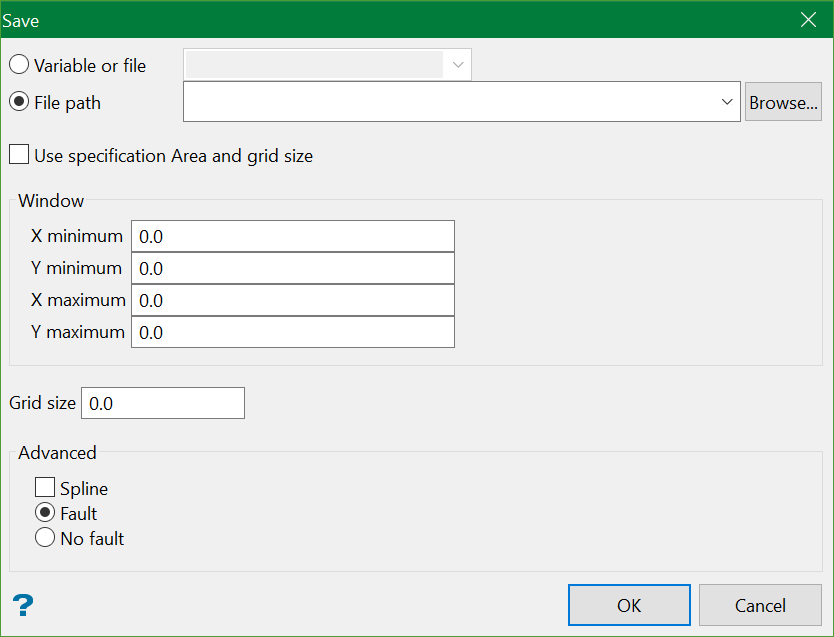Enable Use specification Area and grid size
834x637 pixels.
point(19,155)
